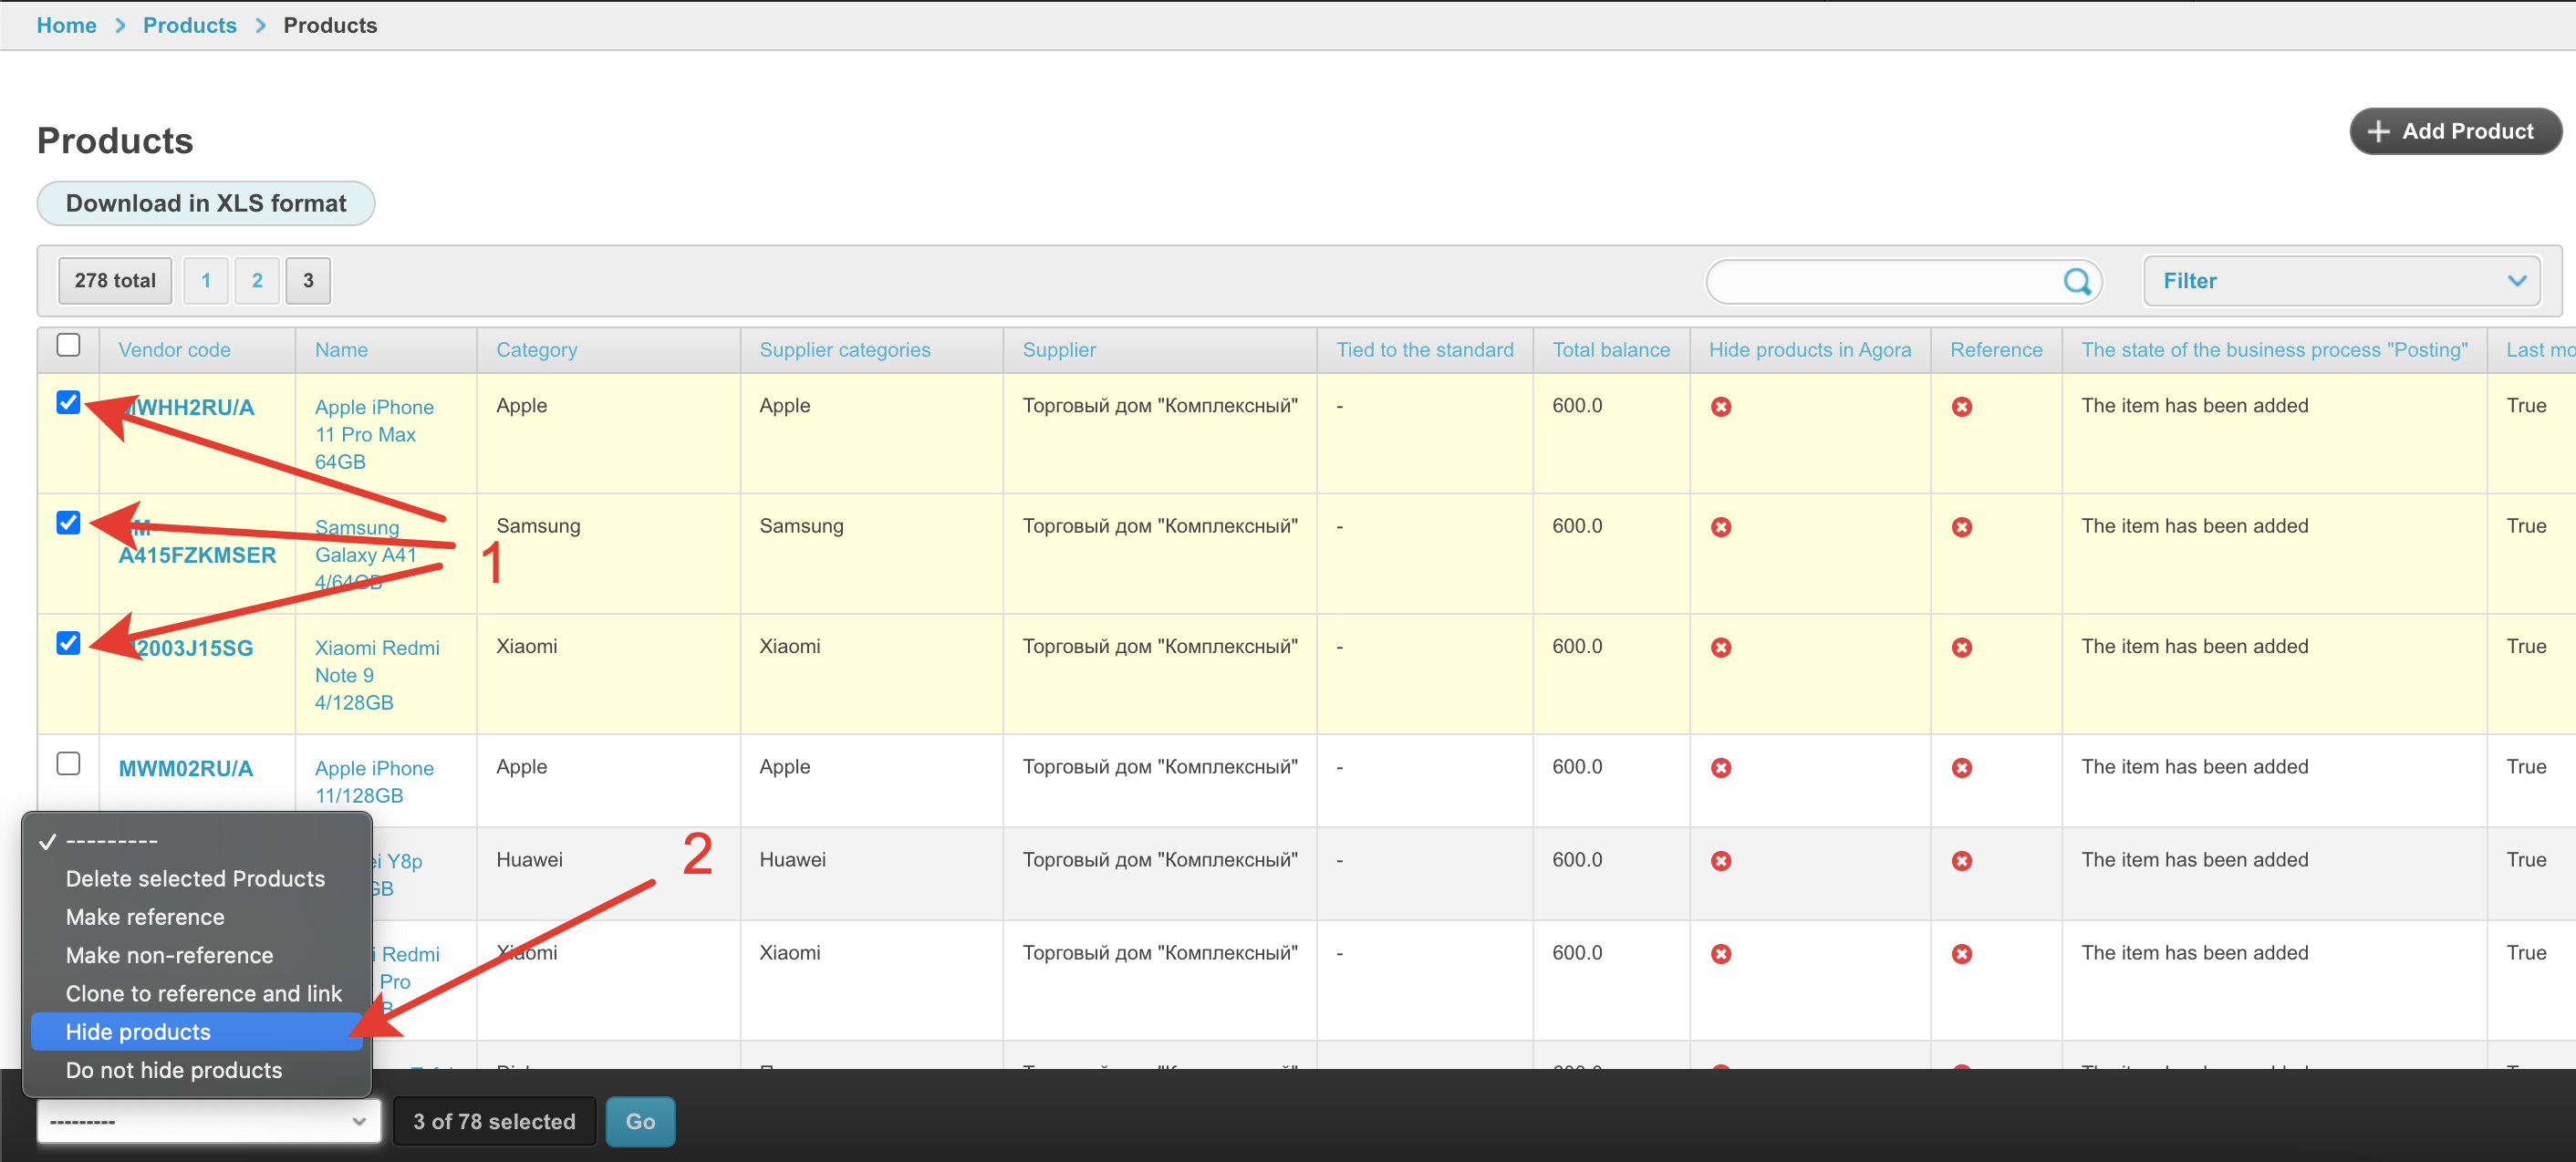Select Delete selected Products option
Viewport: 2576px width, 1162px height.
click(195, 878)
